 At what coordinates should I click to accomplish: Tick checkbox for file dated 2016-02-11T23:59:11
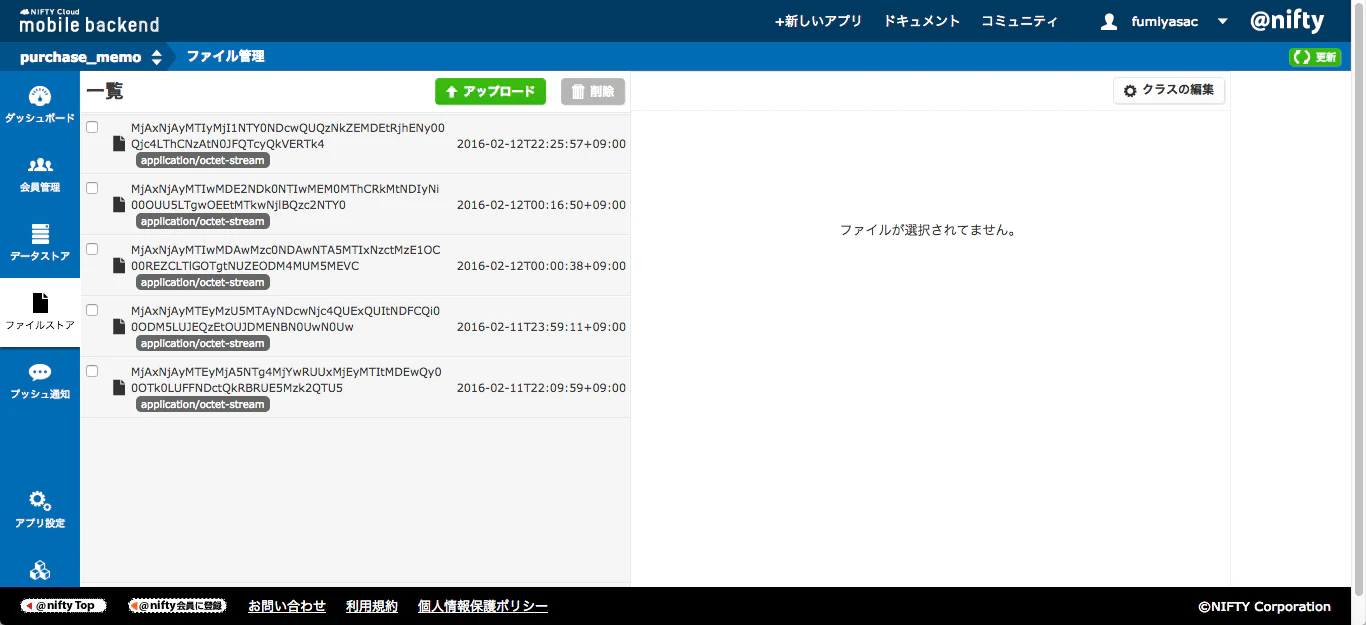coord(92,310)
